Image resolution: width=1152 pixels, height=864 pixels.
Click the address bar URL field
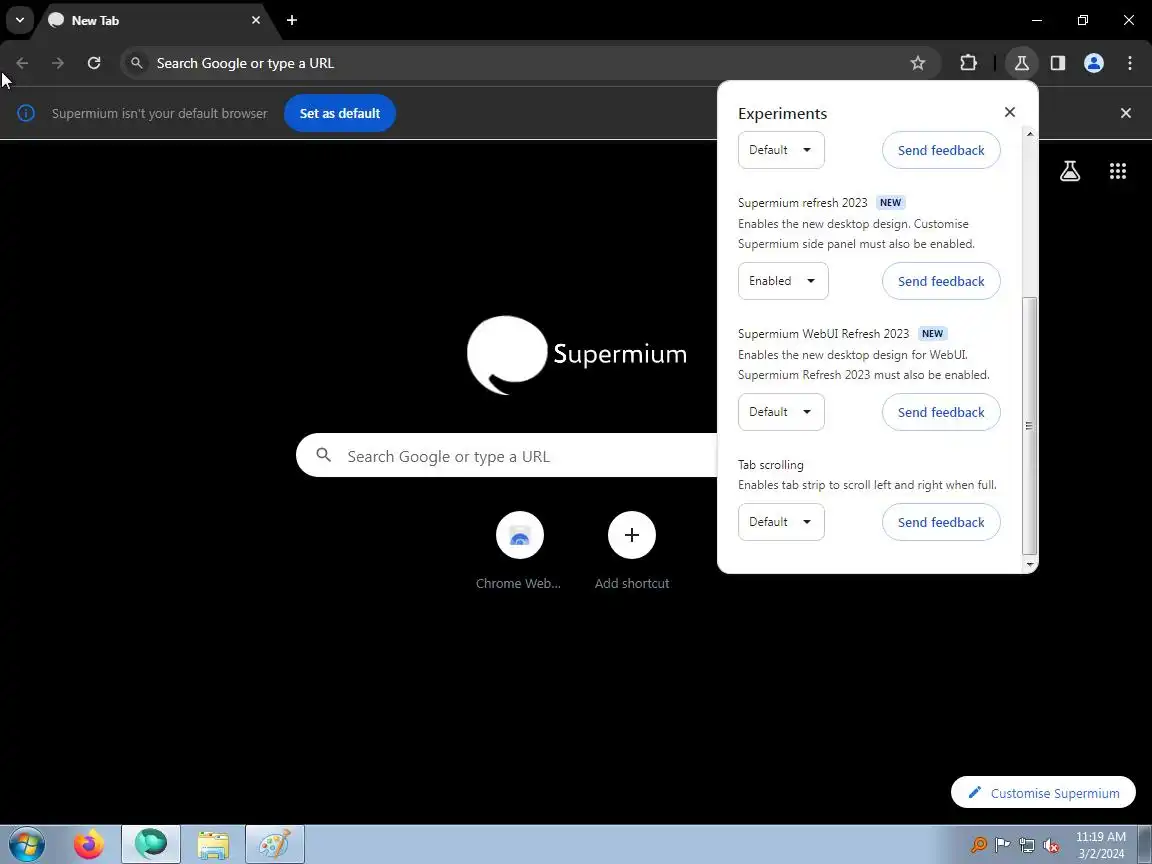(530, 63)
